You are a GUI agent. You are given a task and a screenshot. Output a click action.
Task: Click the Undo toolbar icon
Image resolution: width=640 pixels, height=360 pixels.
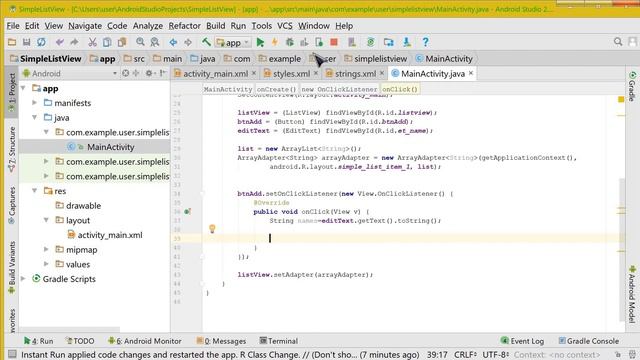pos(60,42)
